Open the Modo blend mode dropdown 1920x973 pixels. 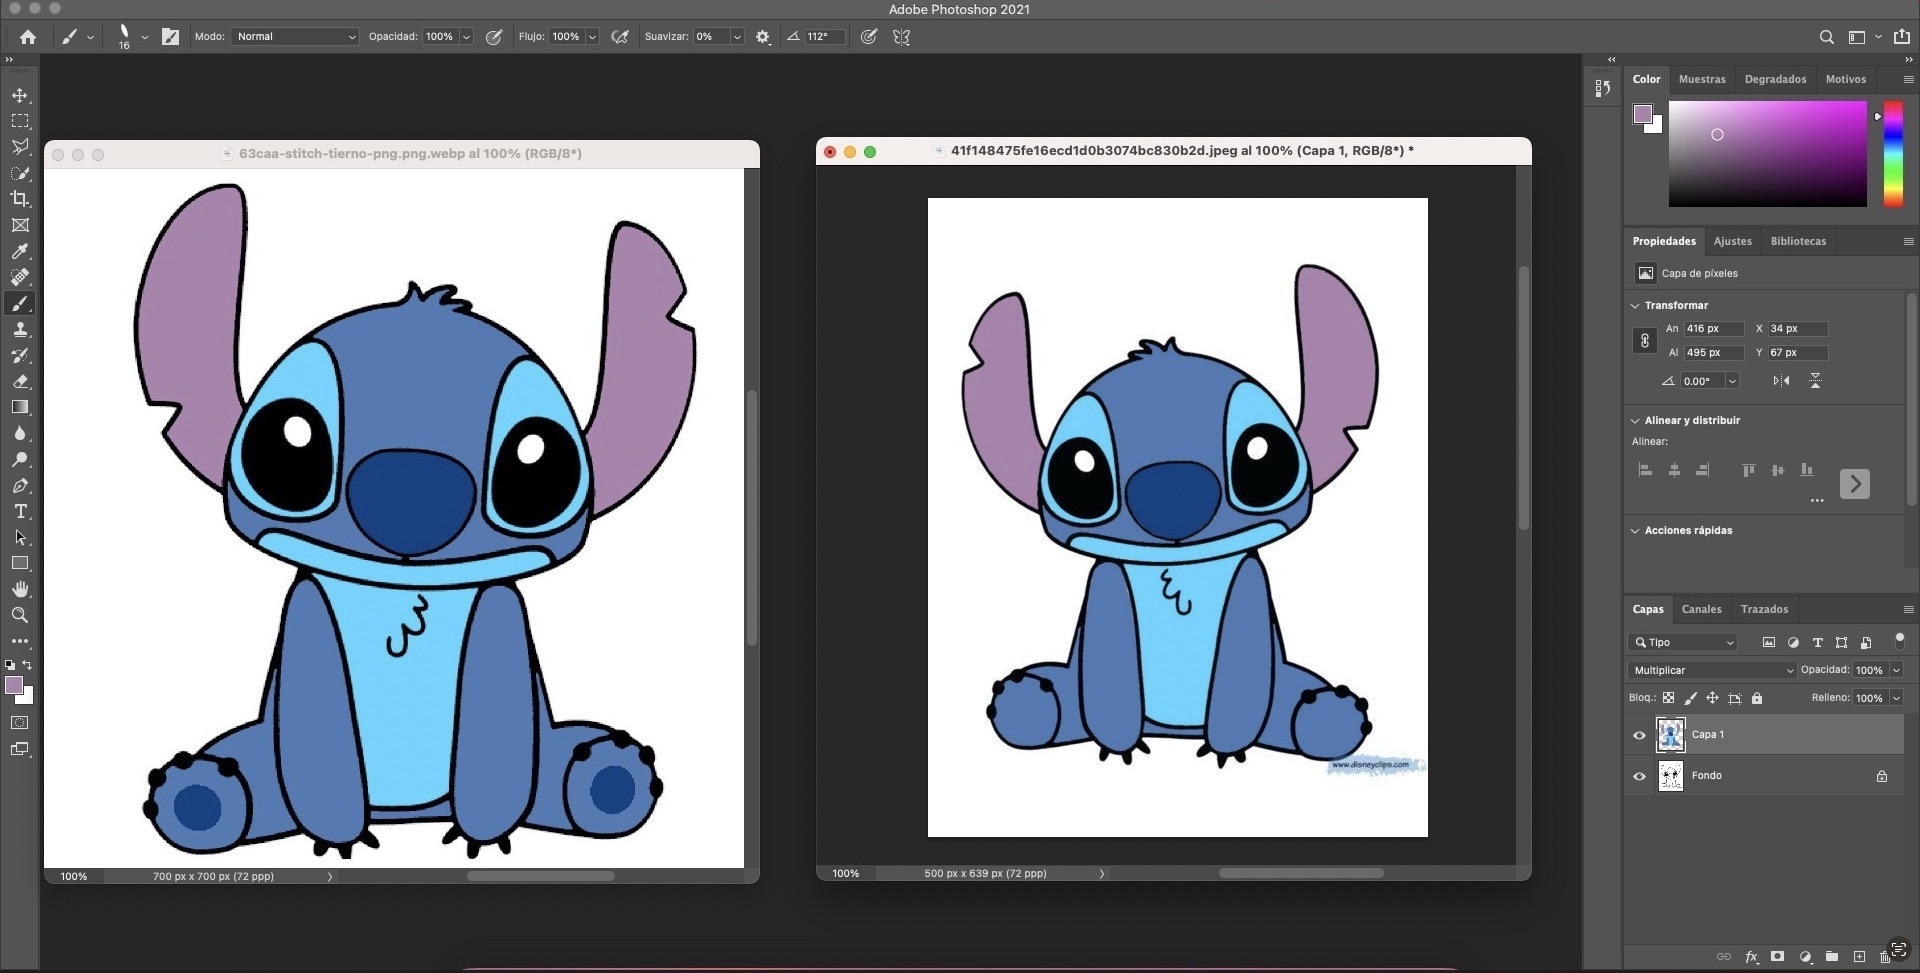(296, 37)
